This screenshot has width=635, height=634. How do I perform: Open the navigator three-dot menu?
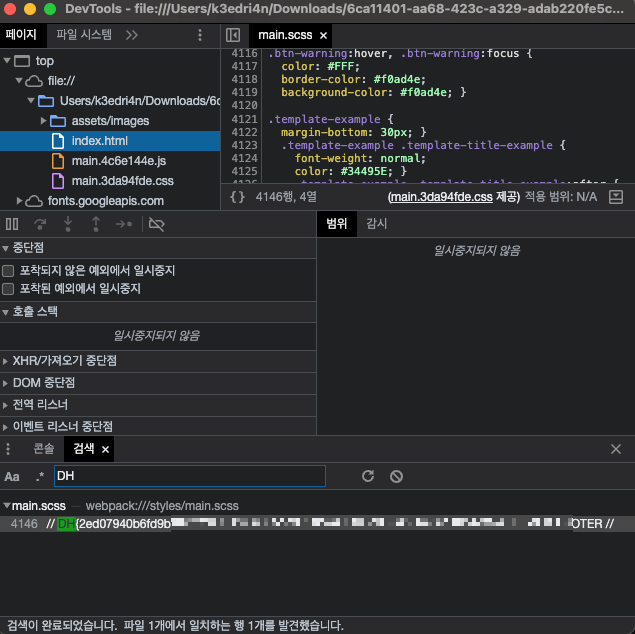point(200,35)
